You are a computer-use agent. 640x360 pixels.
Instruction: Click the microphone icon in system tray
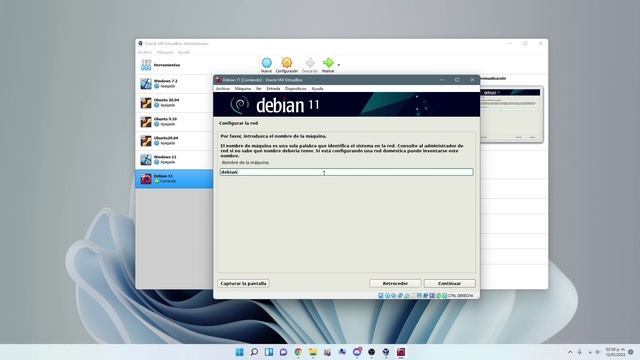pos(580,352)
